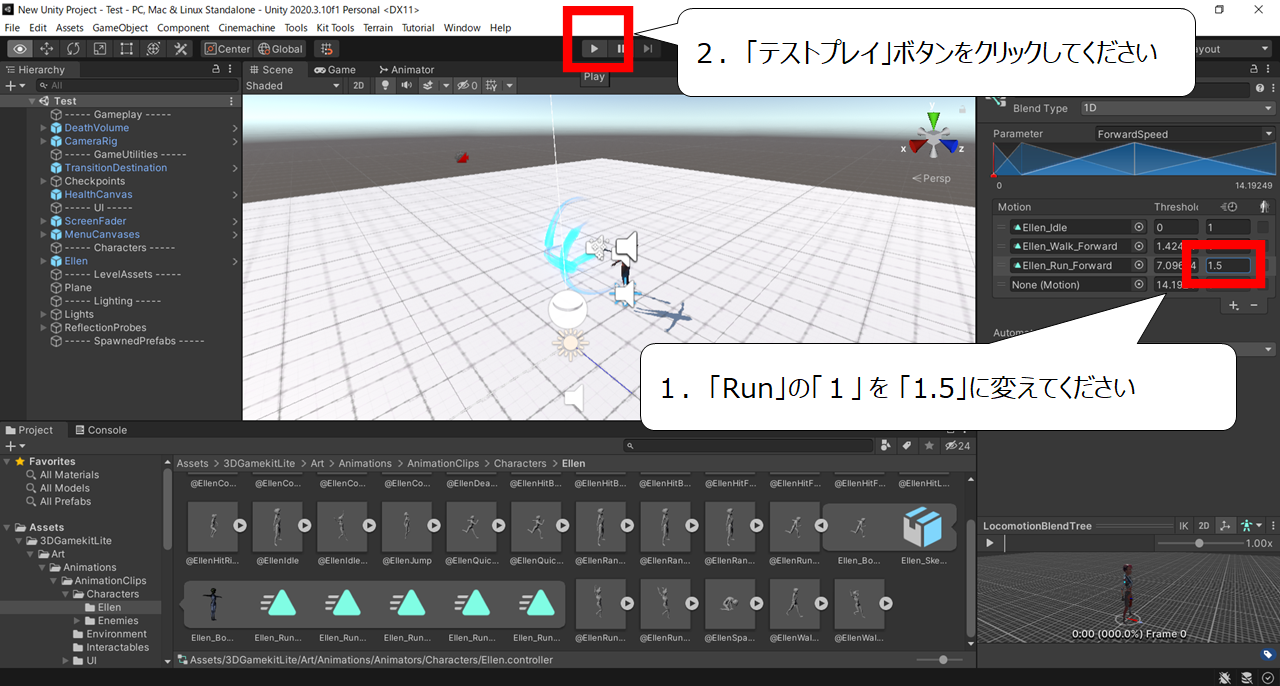The image size is (1280, 686).
Task: Open the File menu
Action: tap(12, 28)
